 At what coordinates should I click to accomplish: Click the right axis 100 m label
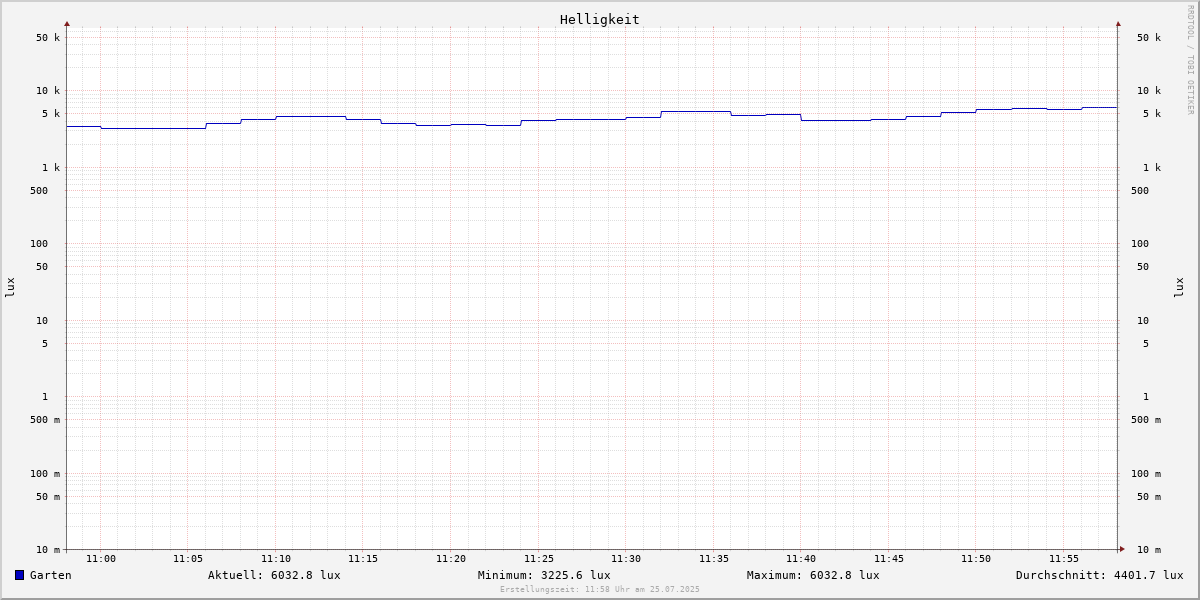(x=1146, y=474)
